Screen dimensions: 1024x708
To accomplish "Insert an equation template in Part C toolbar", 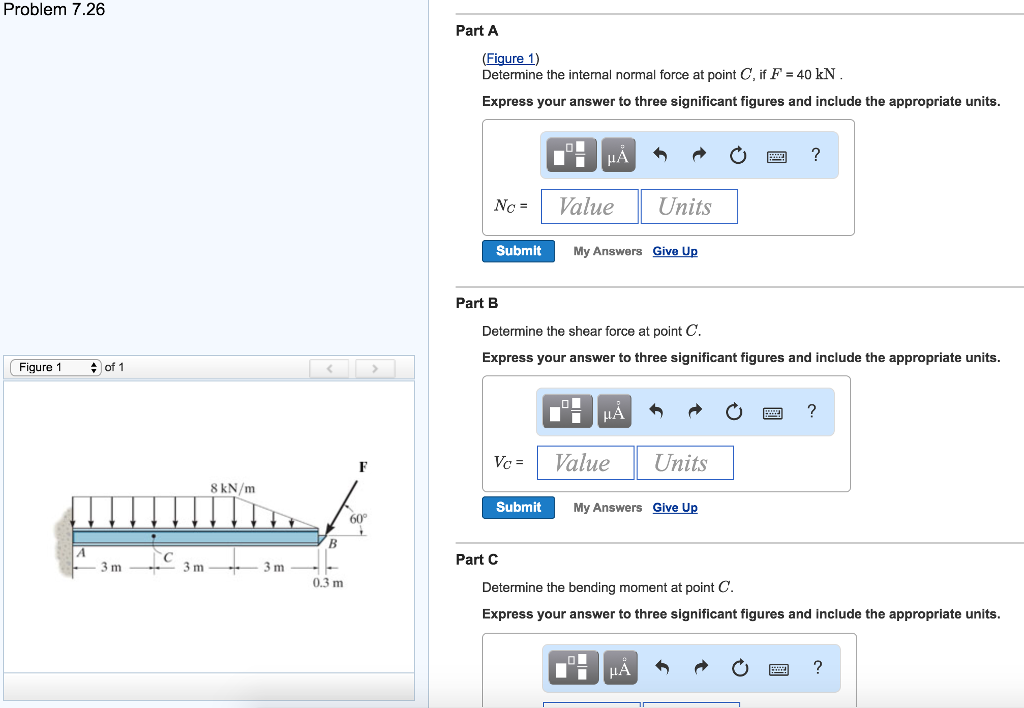I will click(570, 668).
